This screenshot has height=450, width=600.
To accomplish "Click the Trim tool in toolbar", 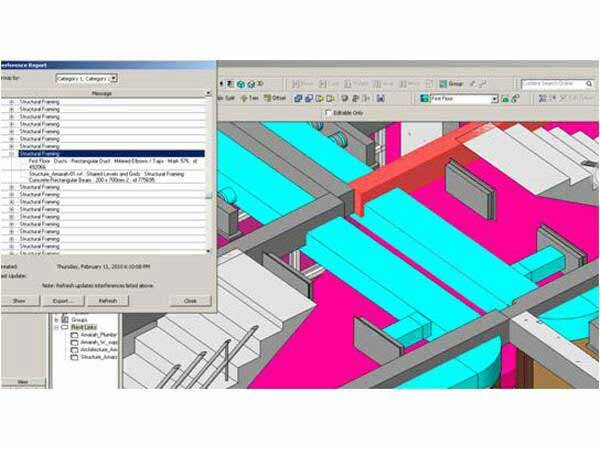I will [x=249, y=98].
